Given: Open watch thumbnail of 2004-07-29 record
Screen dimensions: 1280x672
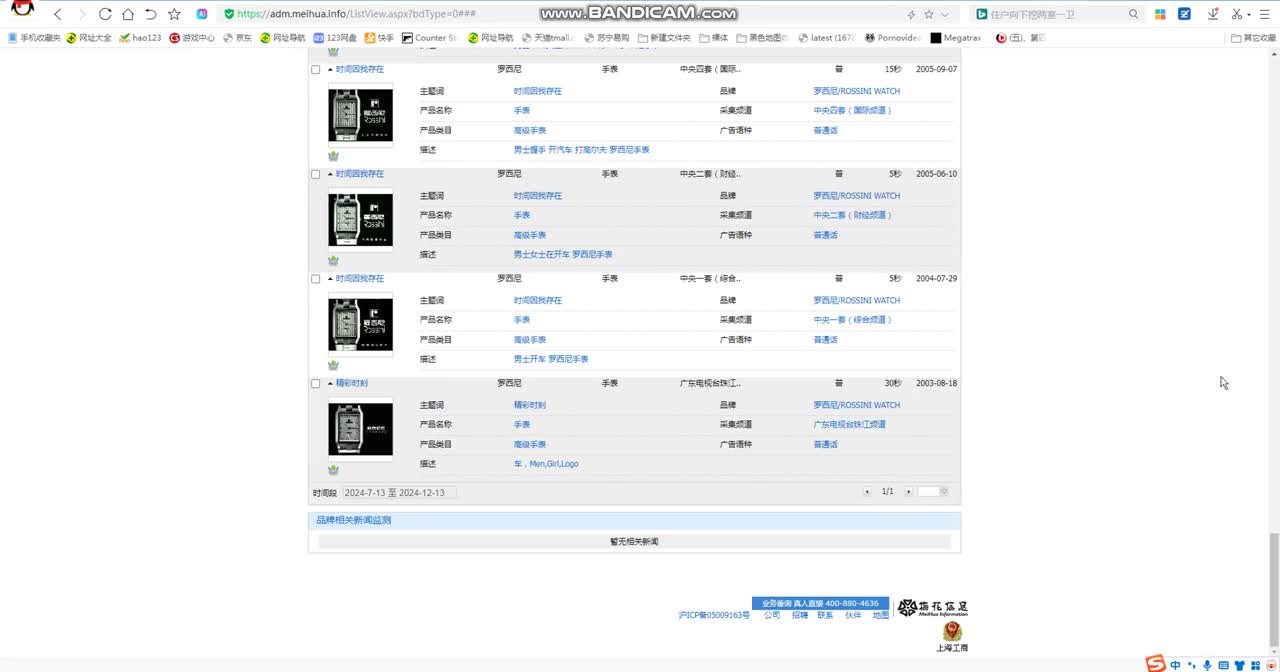Looking at the screenshot, I should coord(360,325).
